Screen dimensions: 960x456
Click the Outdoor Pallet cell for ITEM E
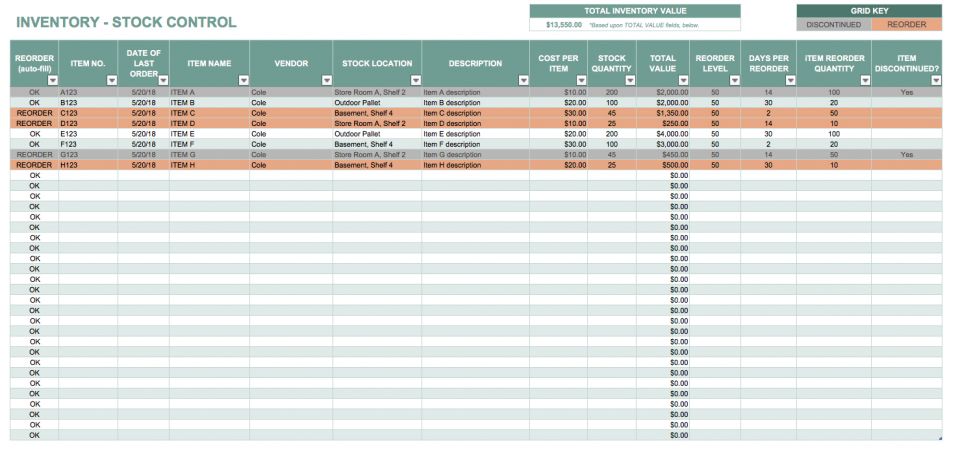(377, 133)
